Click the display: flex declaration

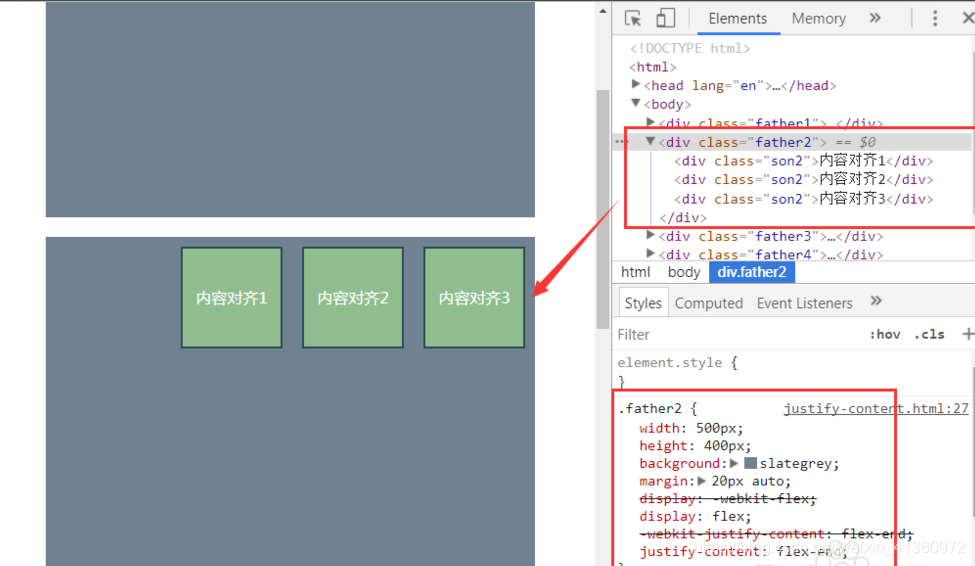click(x=695, y=517)
